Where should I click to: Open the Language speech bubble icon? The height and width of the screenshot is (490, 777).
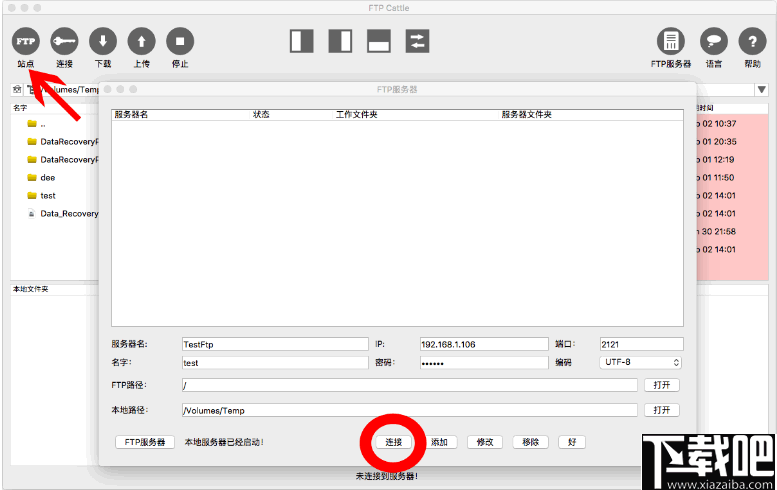(714, 41)
